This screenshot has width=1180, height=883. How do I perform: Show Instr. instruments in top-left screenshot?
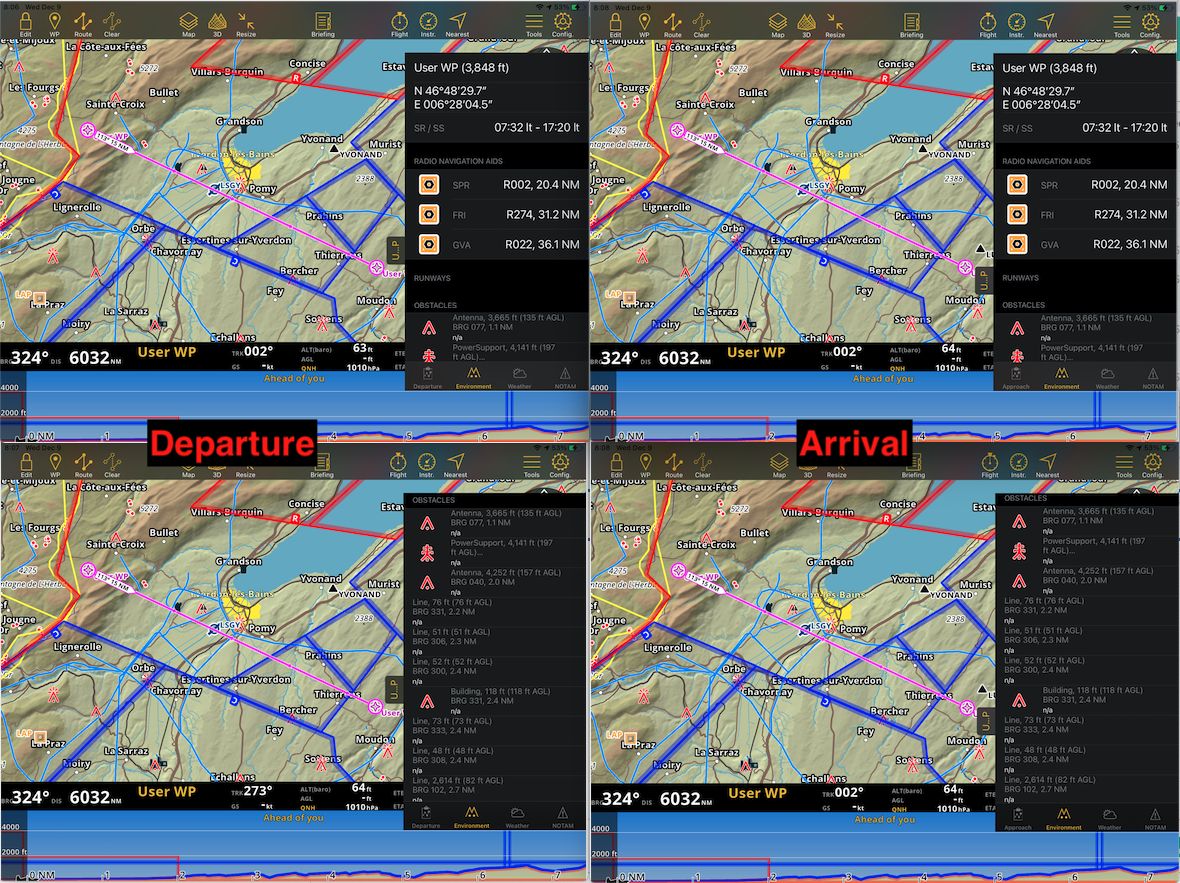point(427,21)
